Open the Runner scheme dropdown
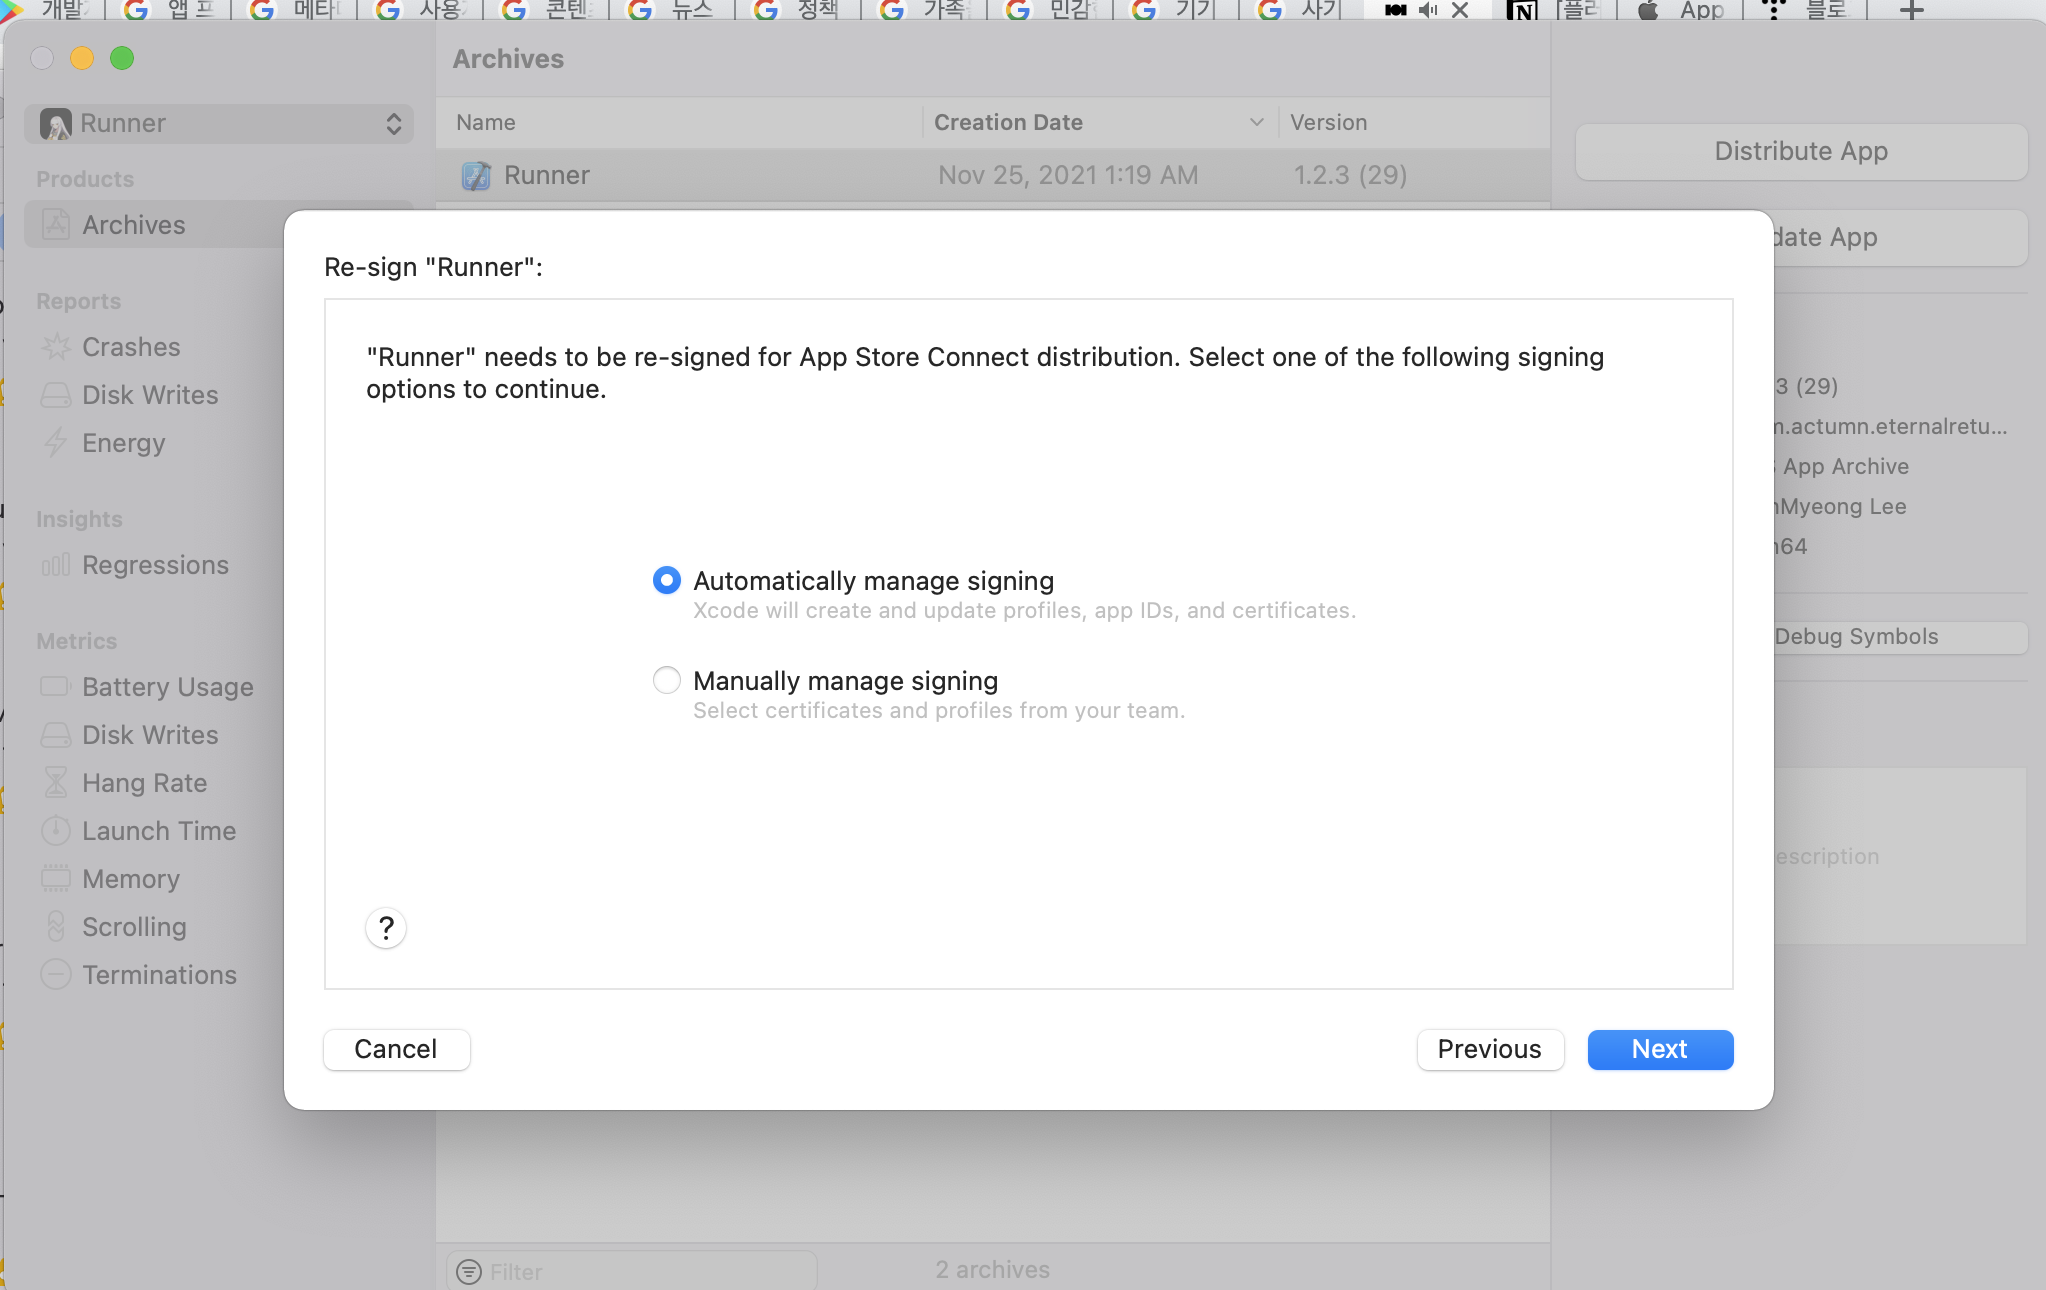2046x1290 pixels. [219, 123]
